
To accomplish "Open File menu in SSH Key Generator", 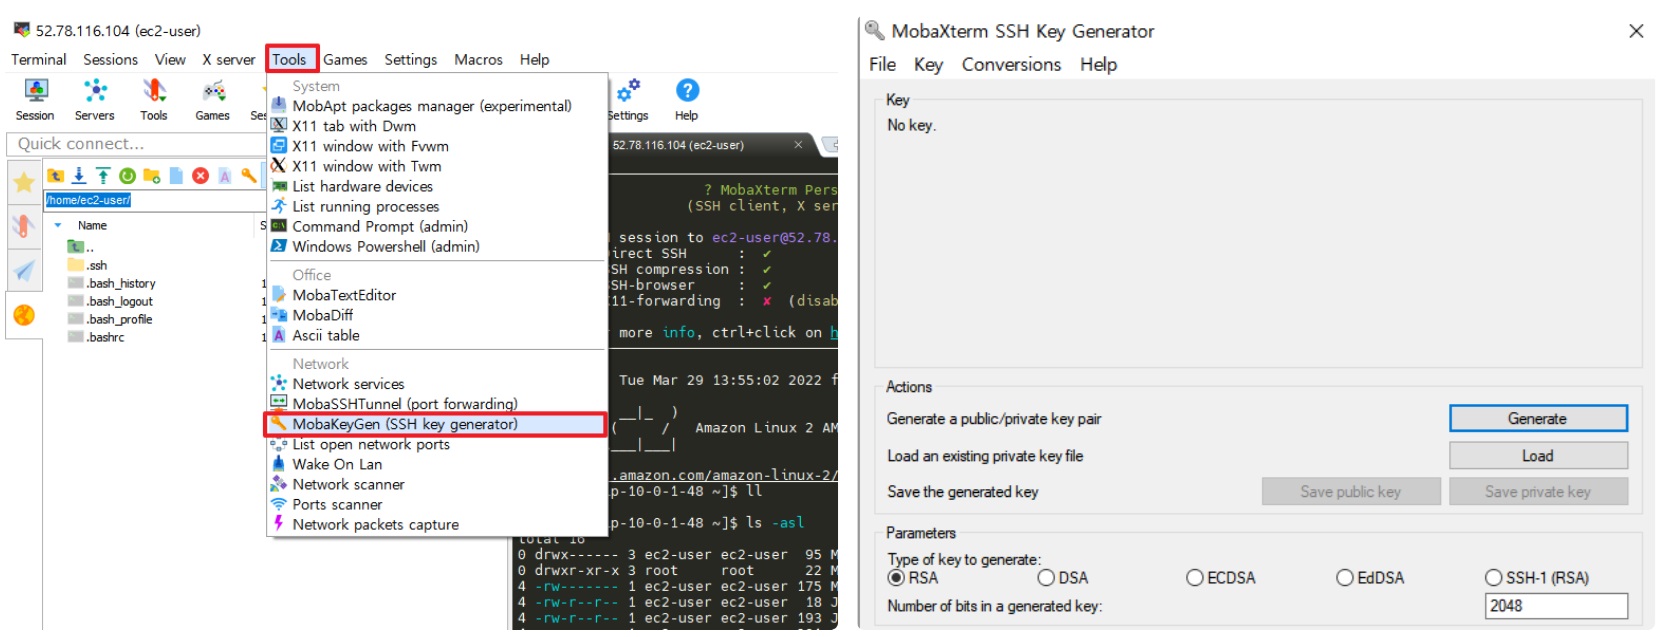I will point(883,64).
